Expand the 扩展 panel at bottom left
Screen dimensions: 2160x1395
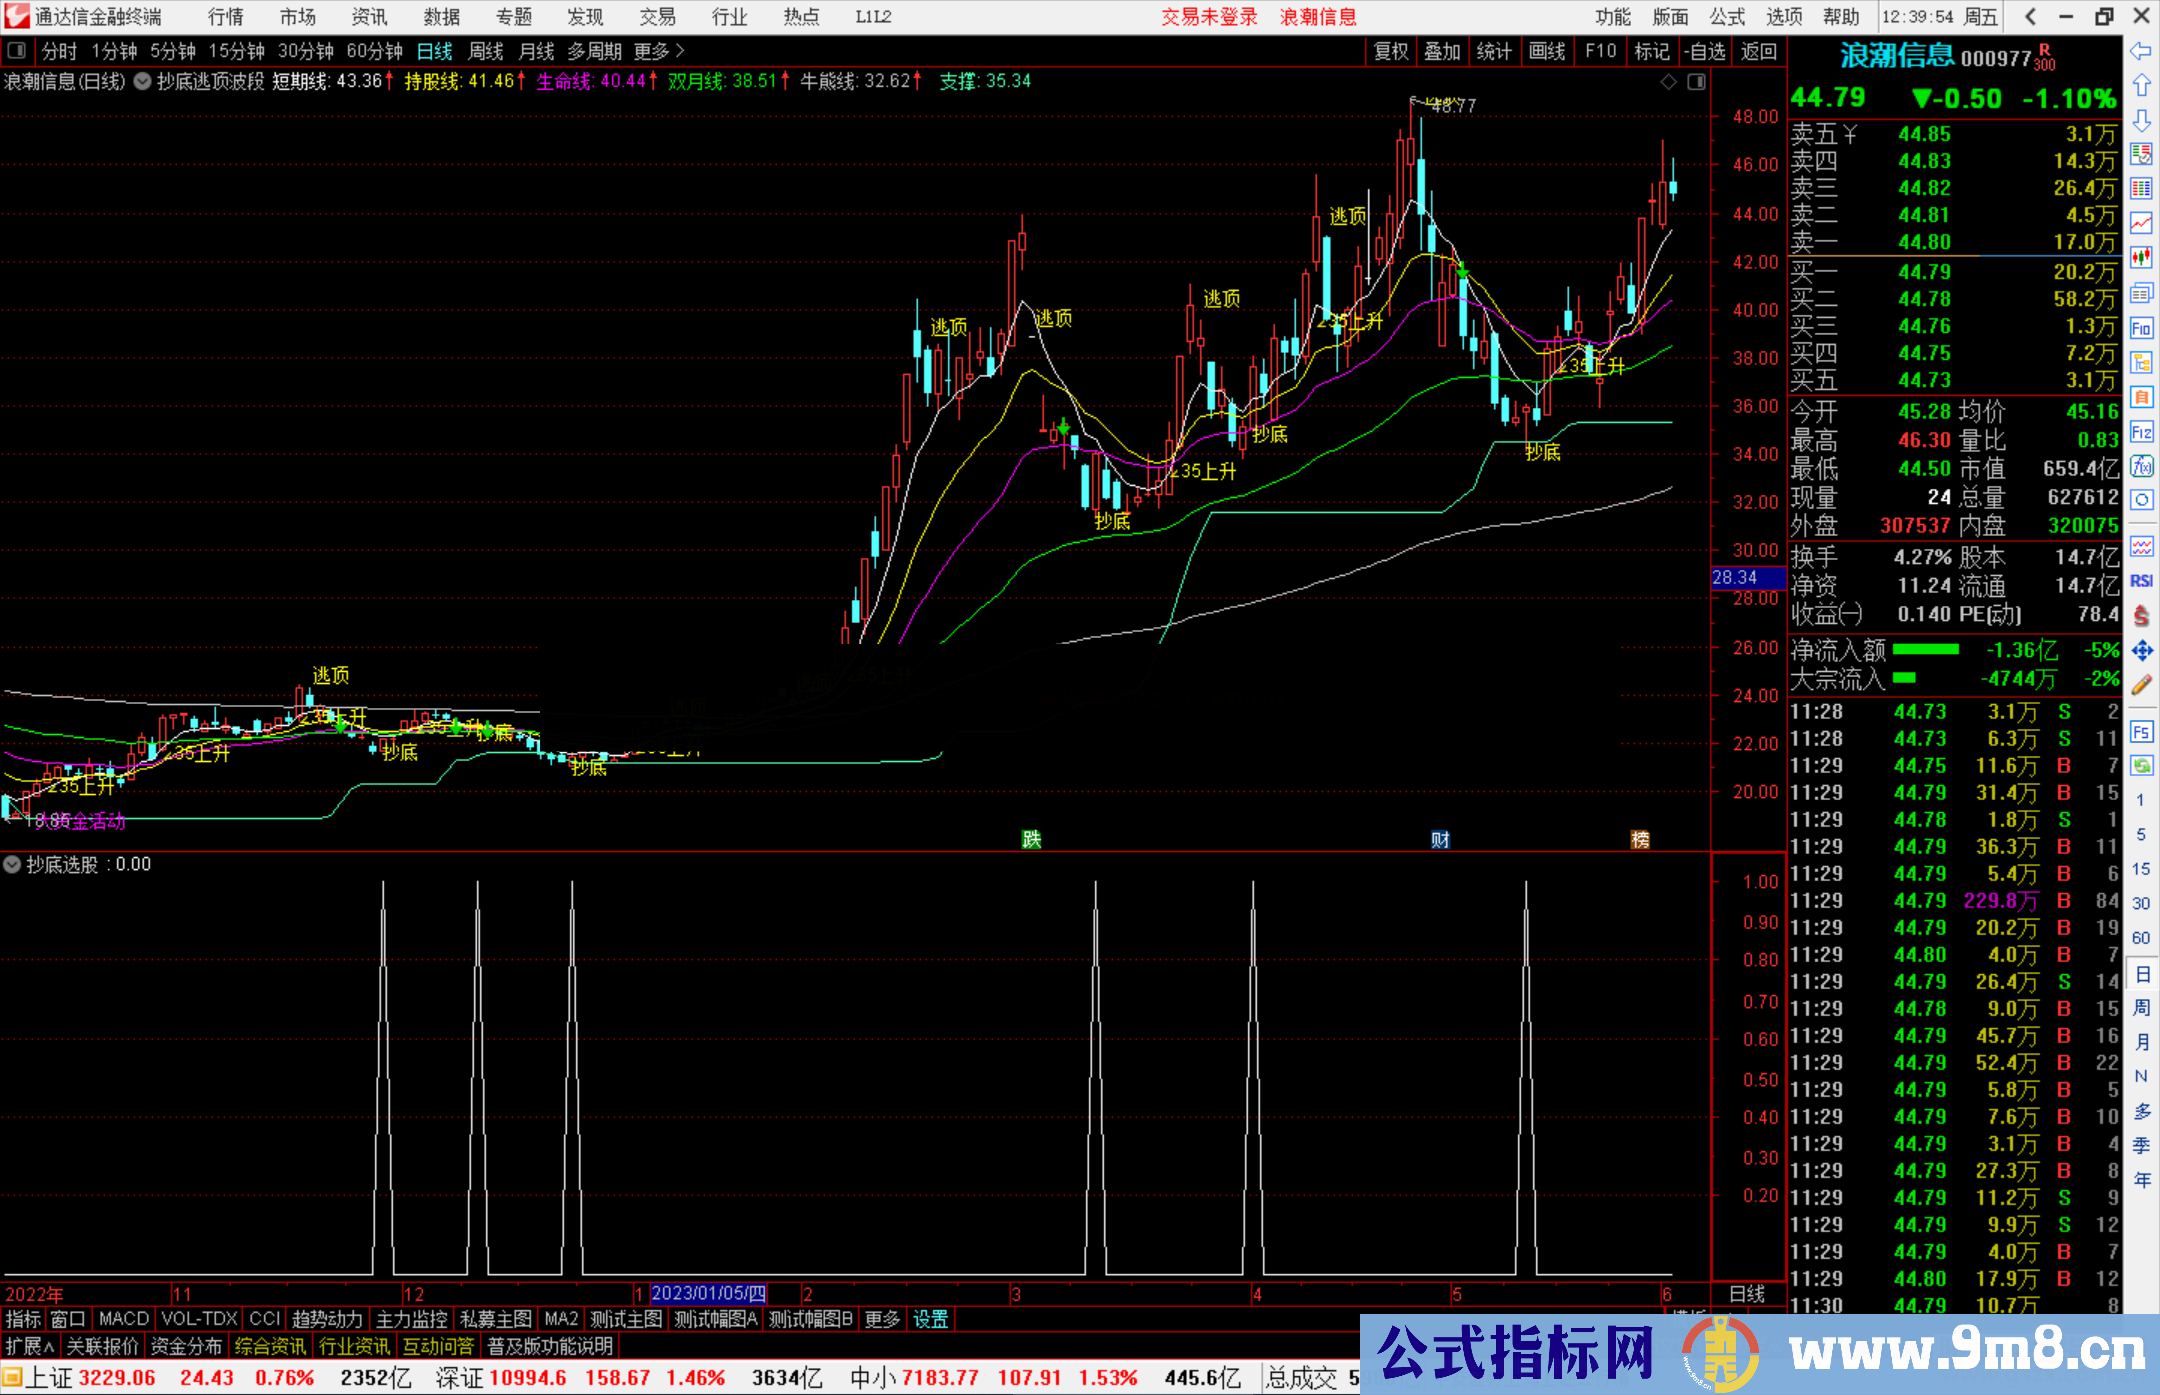click(x=29, y=1346)
